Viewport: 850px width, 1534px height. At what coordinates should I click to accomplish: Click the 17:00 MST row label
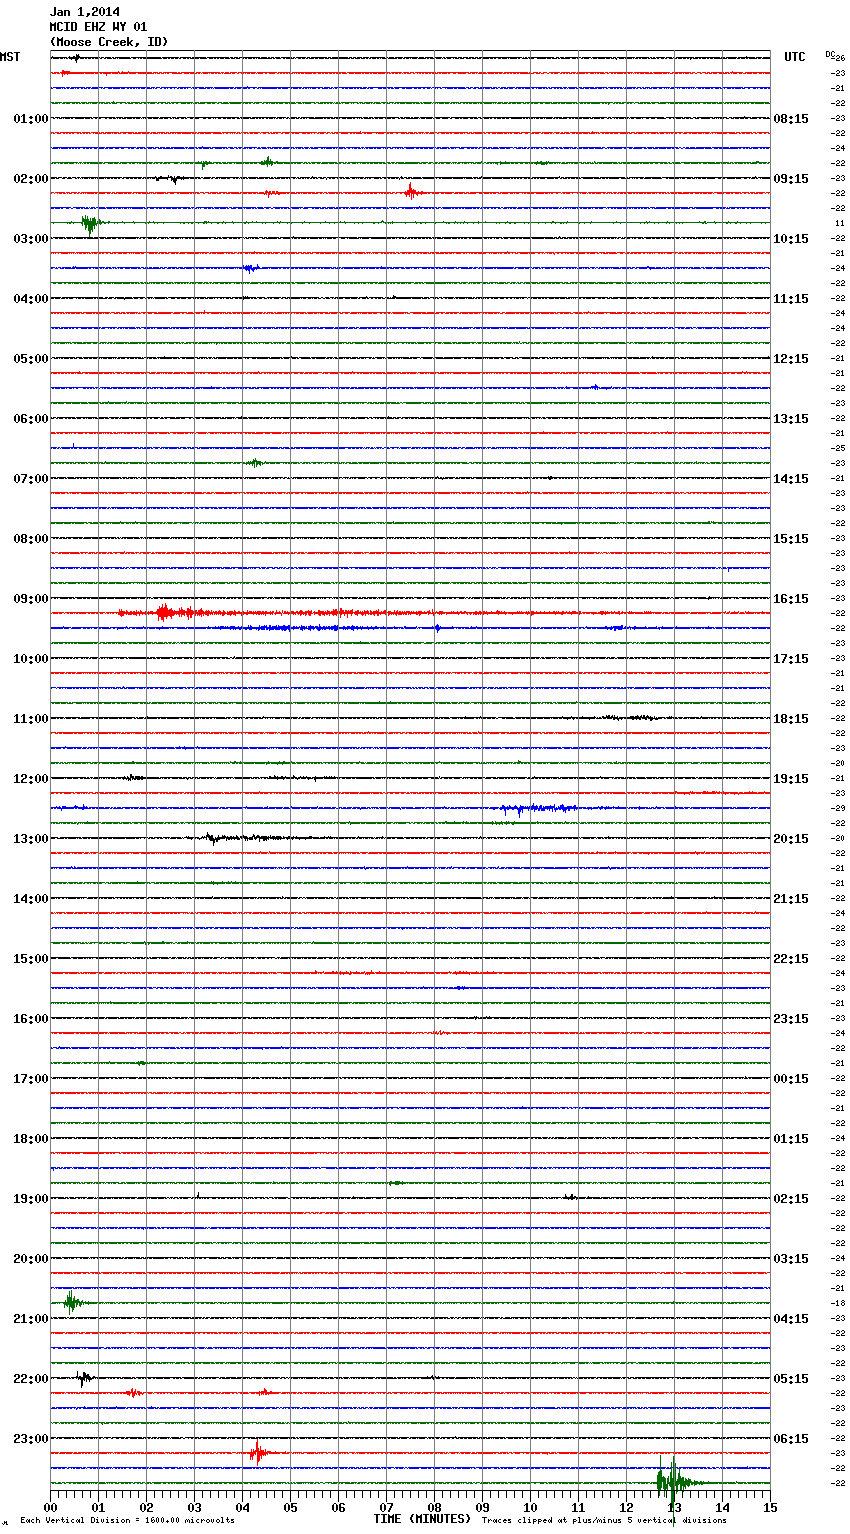coord(31,1079)
